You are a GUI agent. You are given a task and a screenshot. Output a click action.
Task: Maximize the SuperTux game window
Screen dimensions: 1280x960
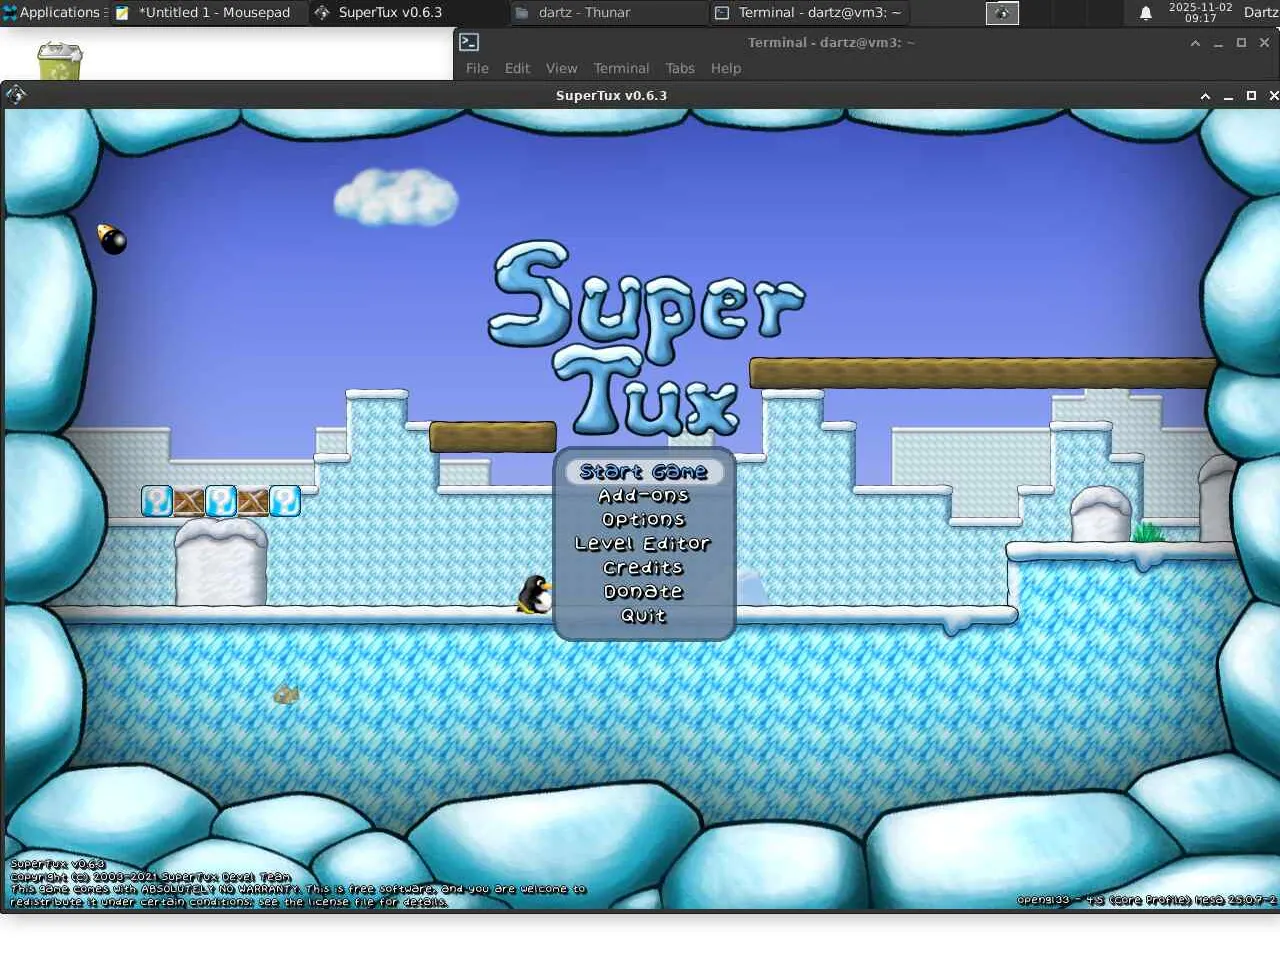click(1251, 96)
